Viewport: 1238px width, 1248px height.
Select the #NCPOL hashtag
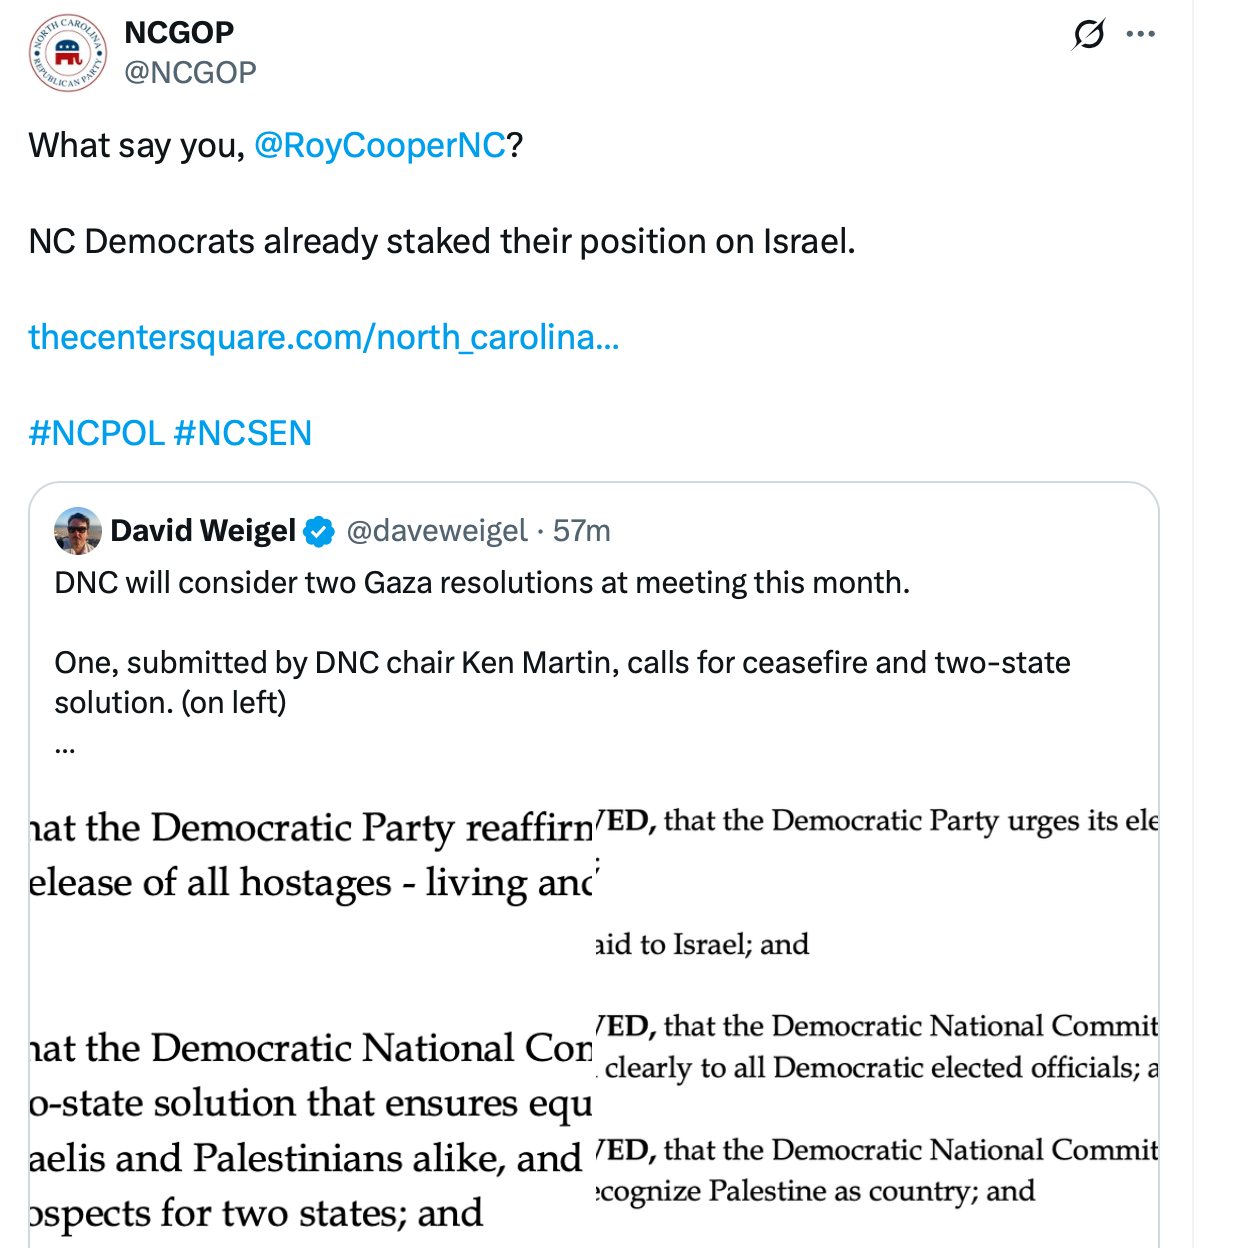[97, 434]
